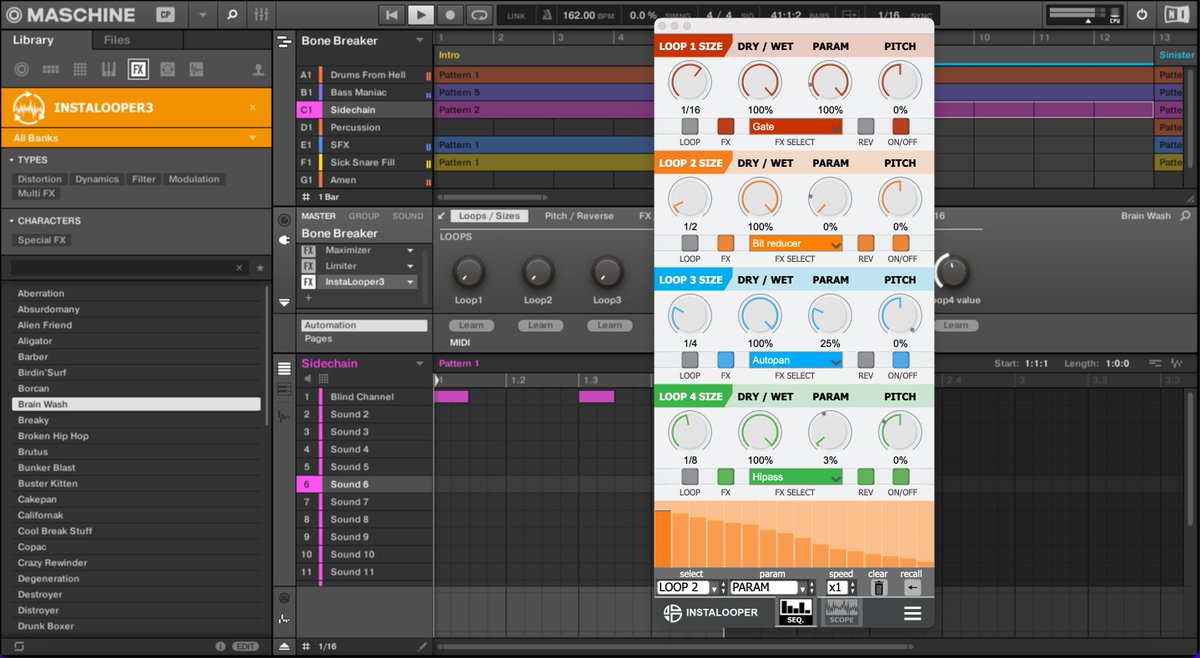Image resolution: width=1200 pixels, height=658 pixels.
Task: Open Loop 3 Autopan FX dropdown
Action: pos(796,360)
